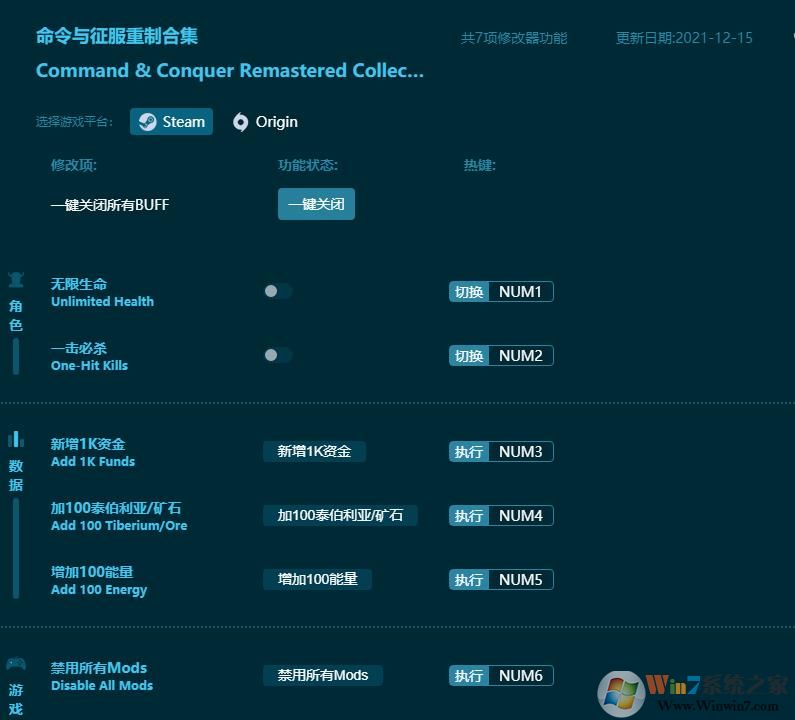Click the 执行 label beside NUM5
This screenshot has width=795, height=720.
click(469, 580)
